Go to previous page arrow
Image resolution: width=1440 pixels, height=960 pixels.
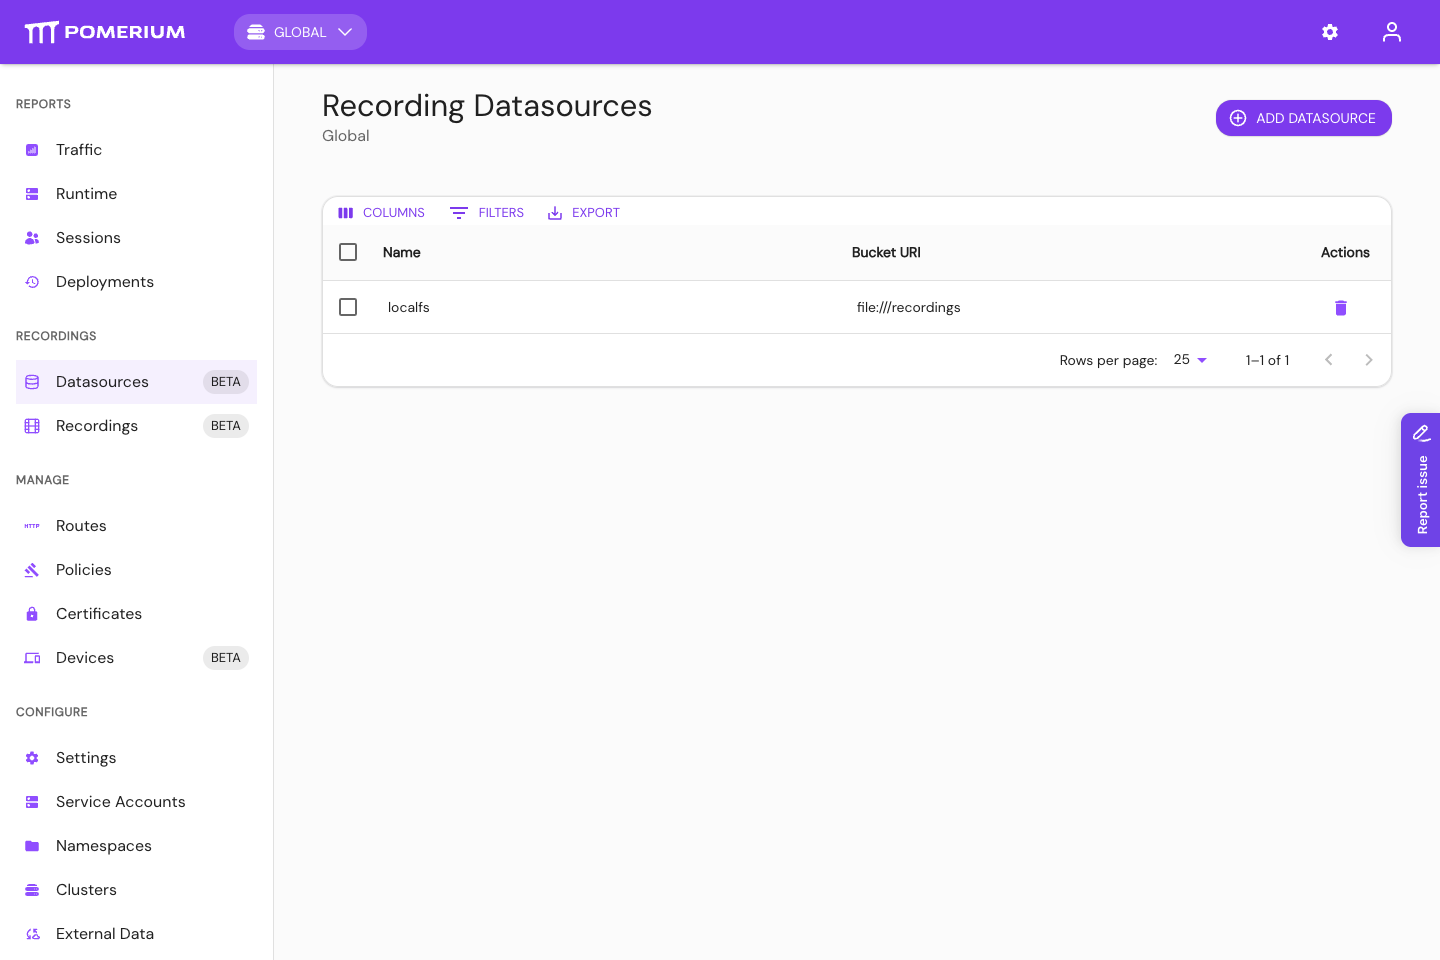(x=1329, y=360)
